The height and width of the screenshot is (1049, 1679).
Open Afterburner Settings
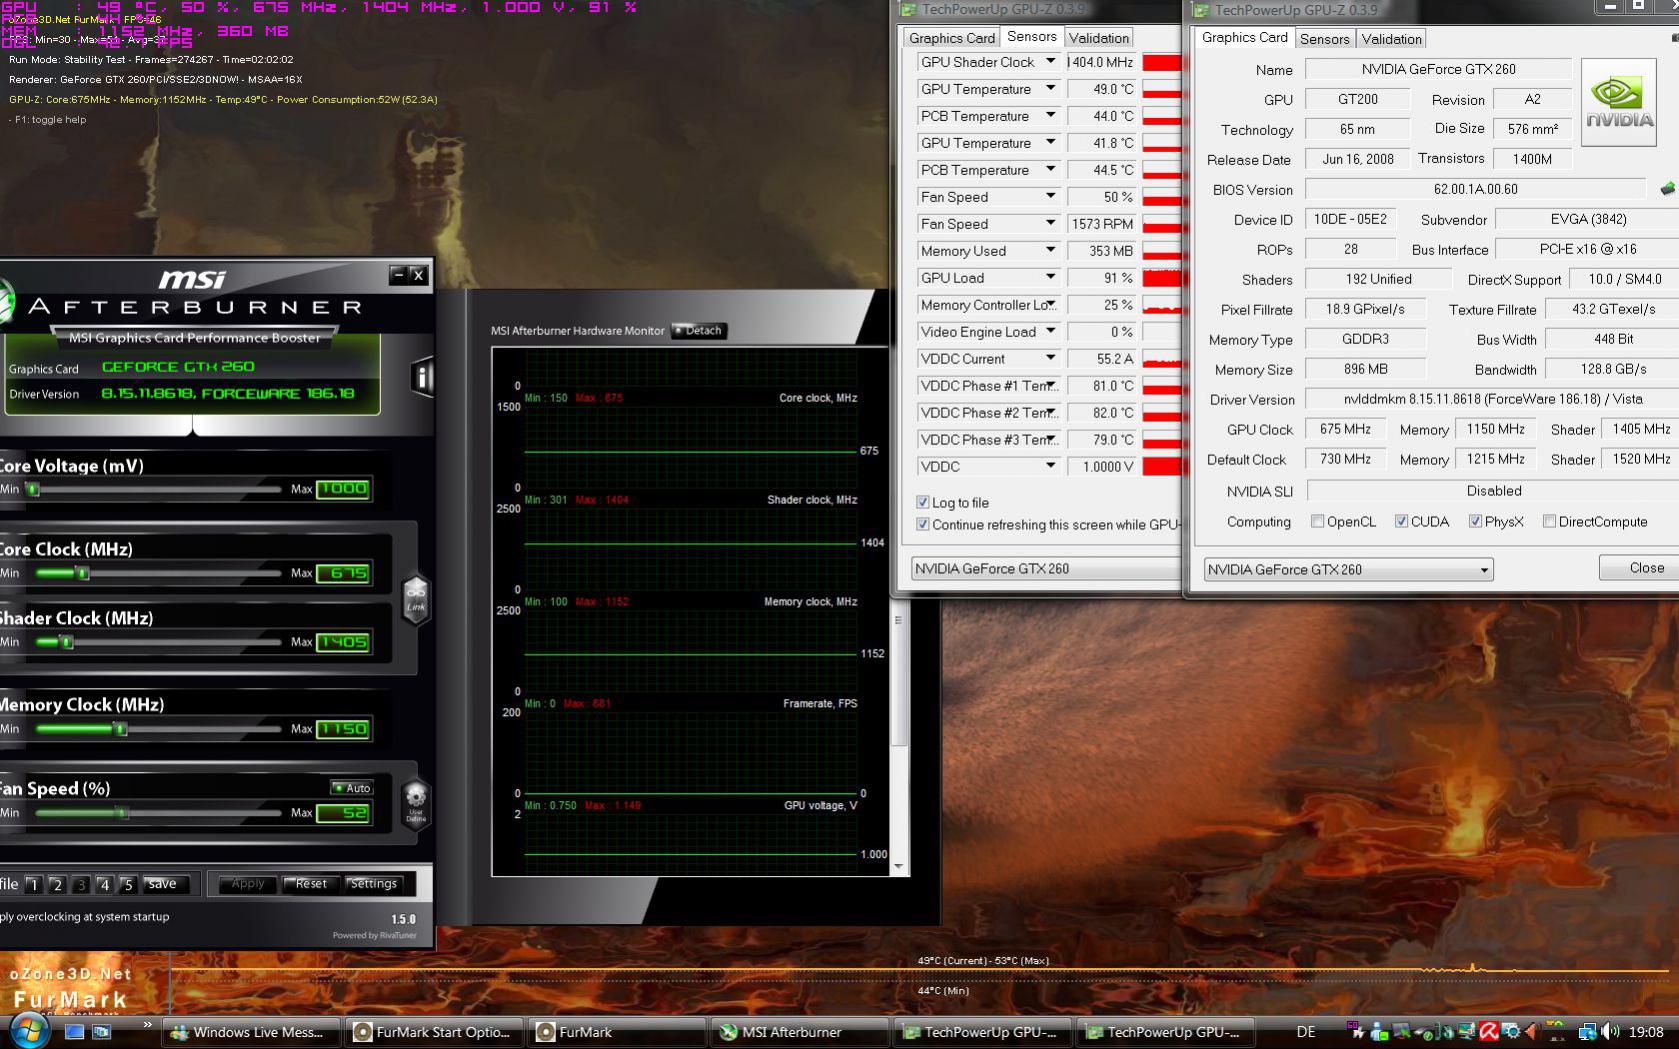[x=374, y=884]
